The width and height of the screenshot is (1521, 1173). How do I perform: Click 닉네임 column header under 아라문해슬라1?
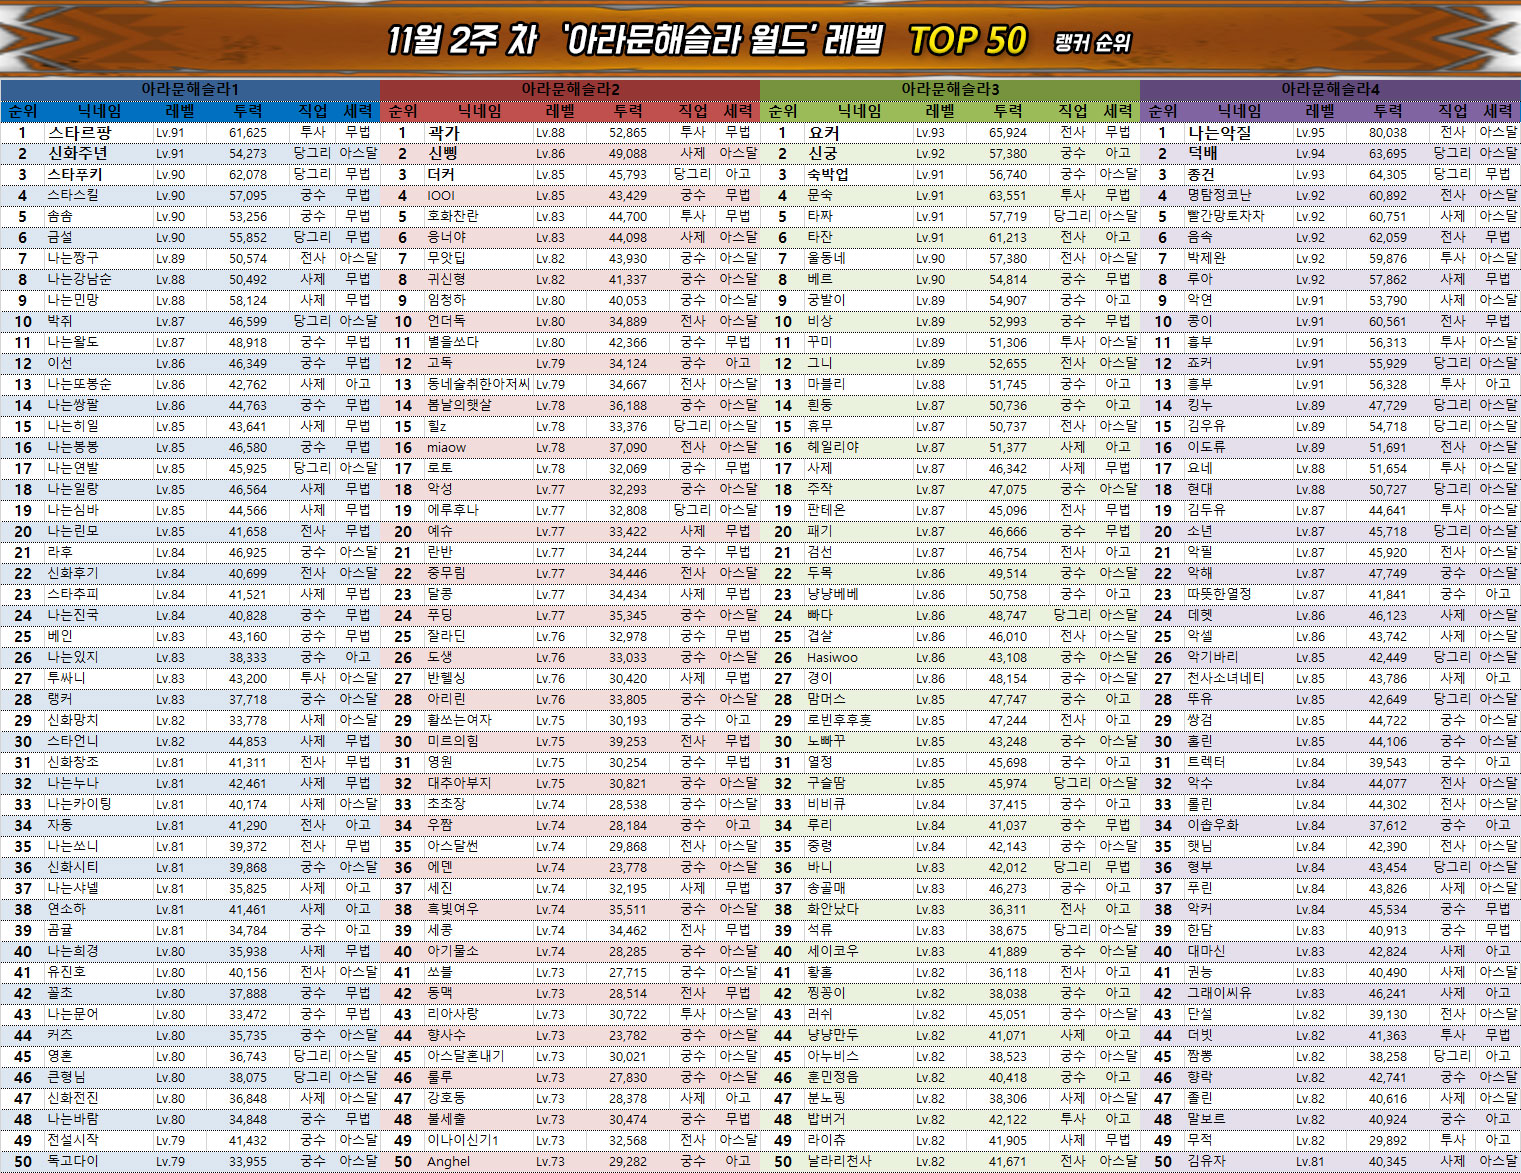click(x=100, y=111)
